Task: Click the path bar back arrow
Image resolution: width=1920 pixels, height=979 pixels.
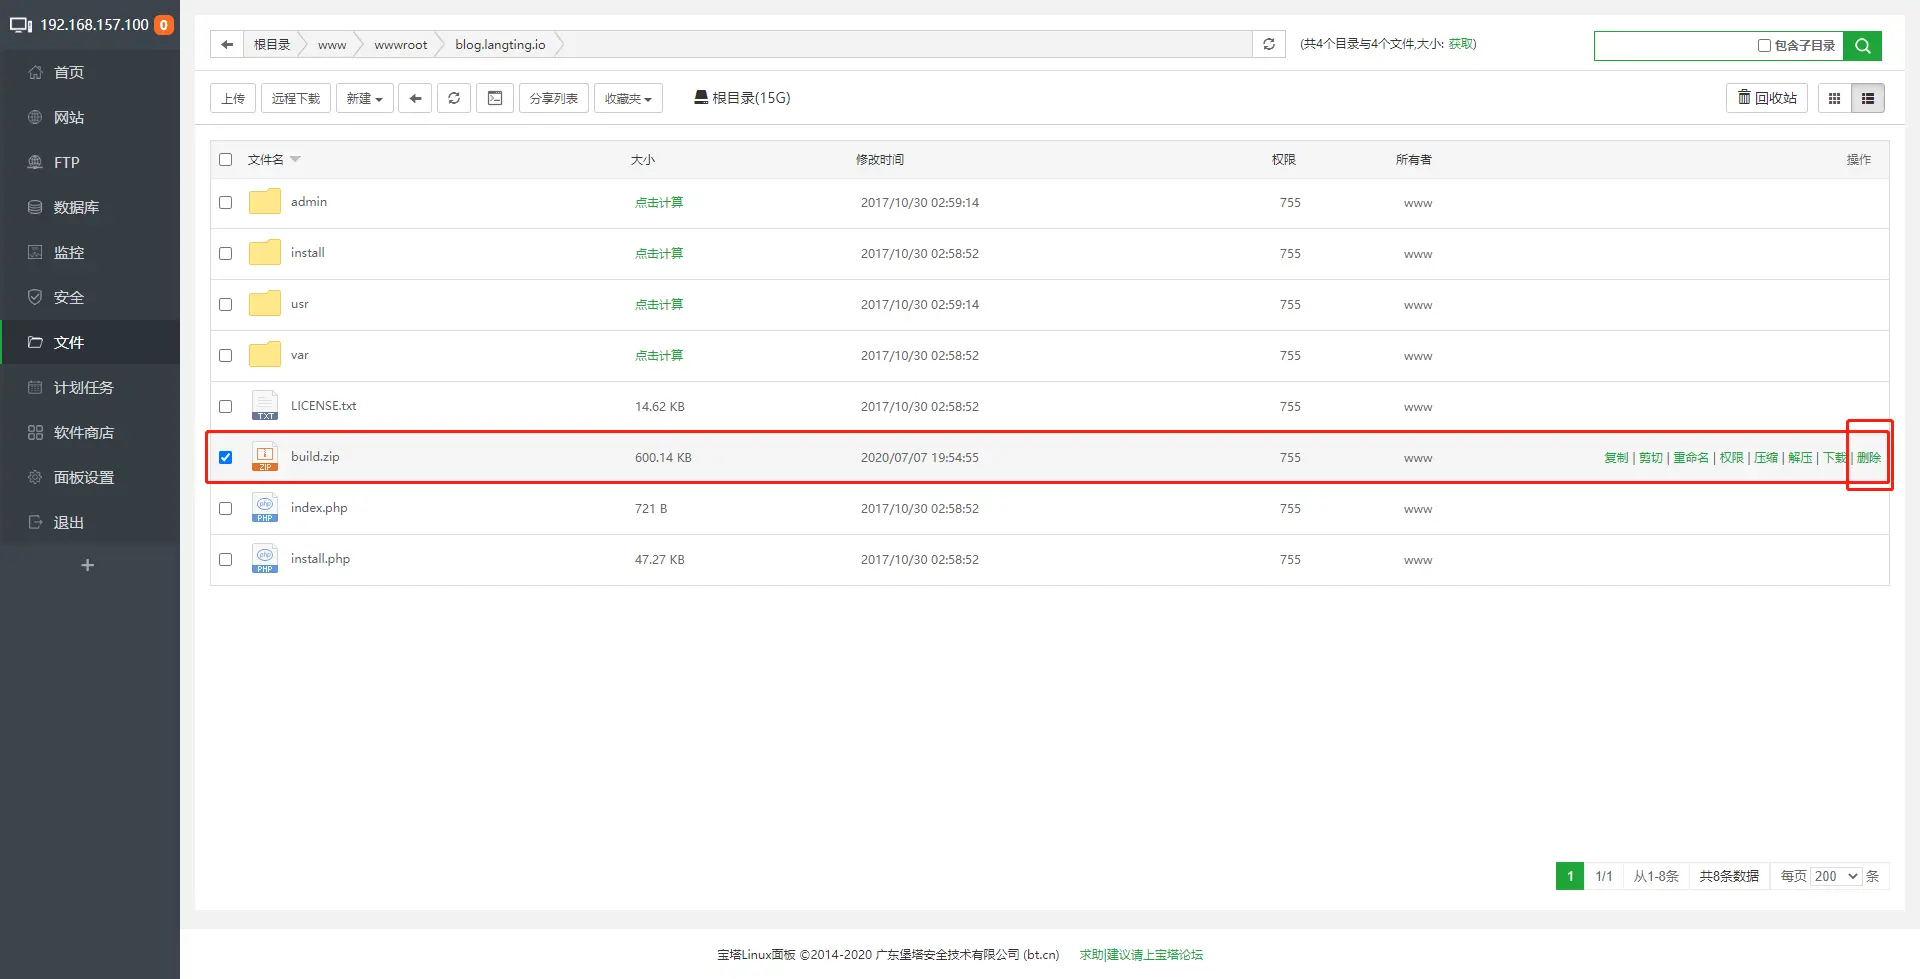Action: pos(227,44)
